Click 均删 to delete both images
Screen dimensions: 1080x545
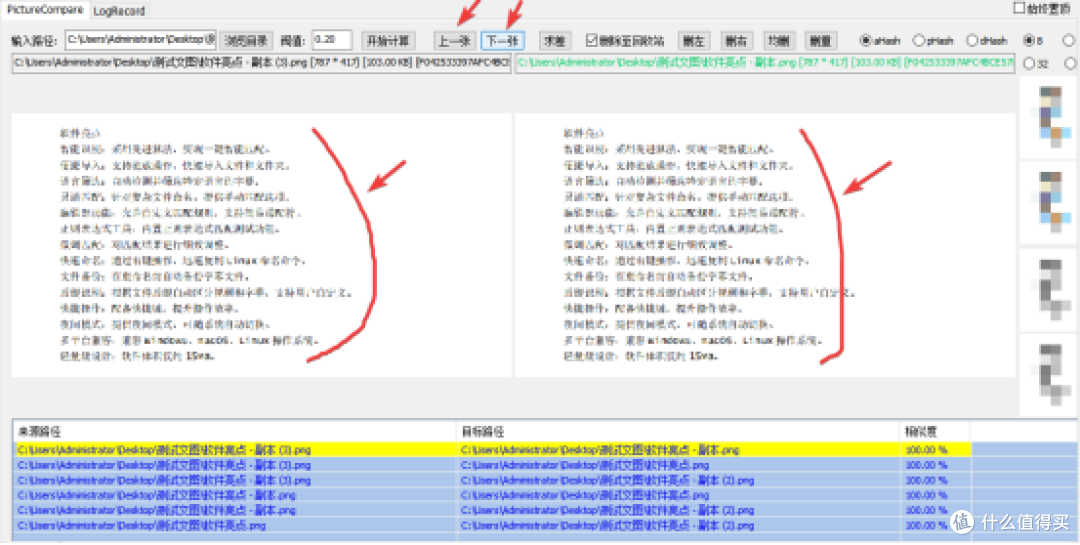pyautogui.click(x=778, y=41)
